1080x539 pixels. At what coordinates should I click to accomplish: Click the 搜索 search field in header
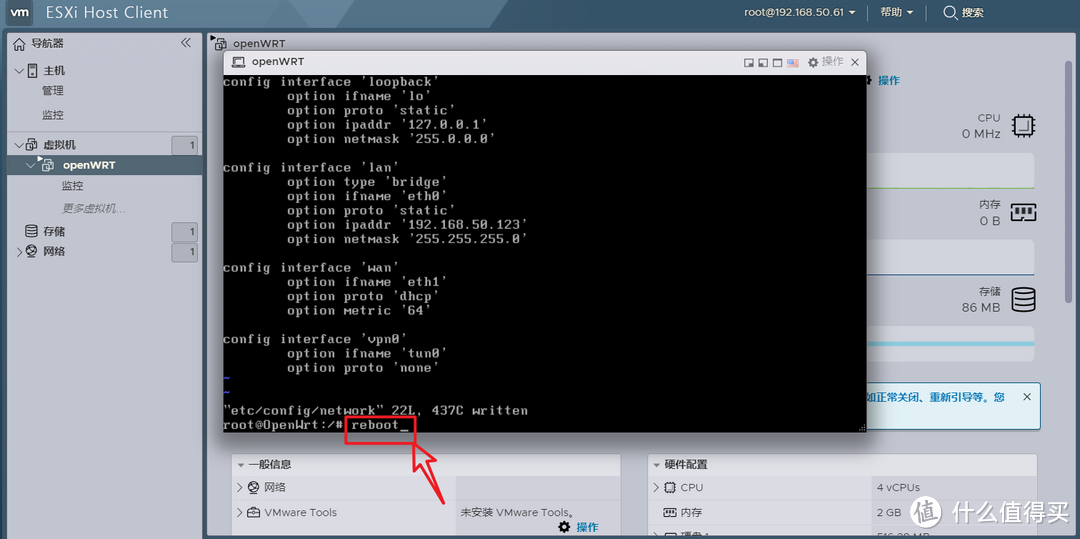tap(973, 12)
